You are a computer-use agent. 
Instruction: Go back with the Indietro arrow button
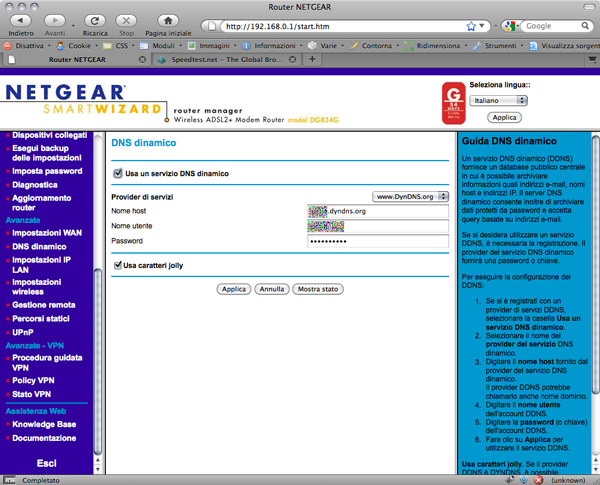21,21
